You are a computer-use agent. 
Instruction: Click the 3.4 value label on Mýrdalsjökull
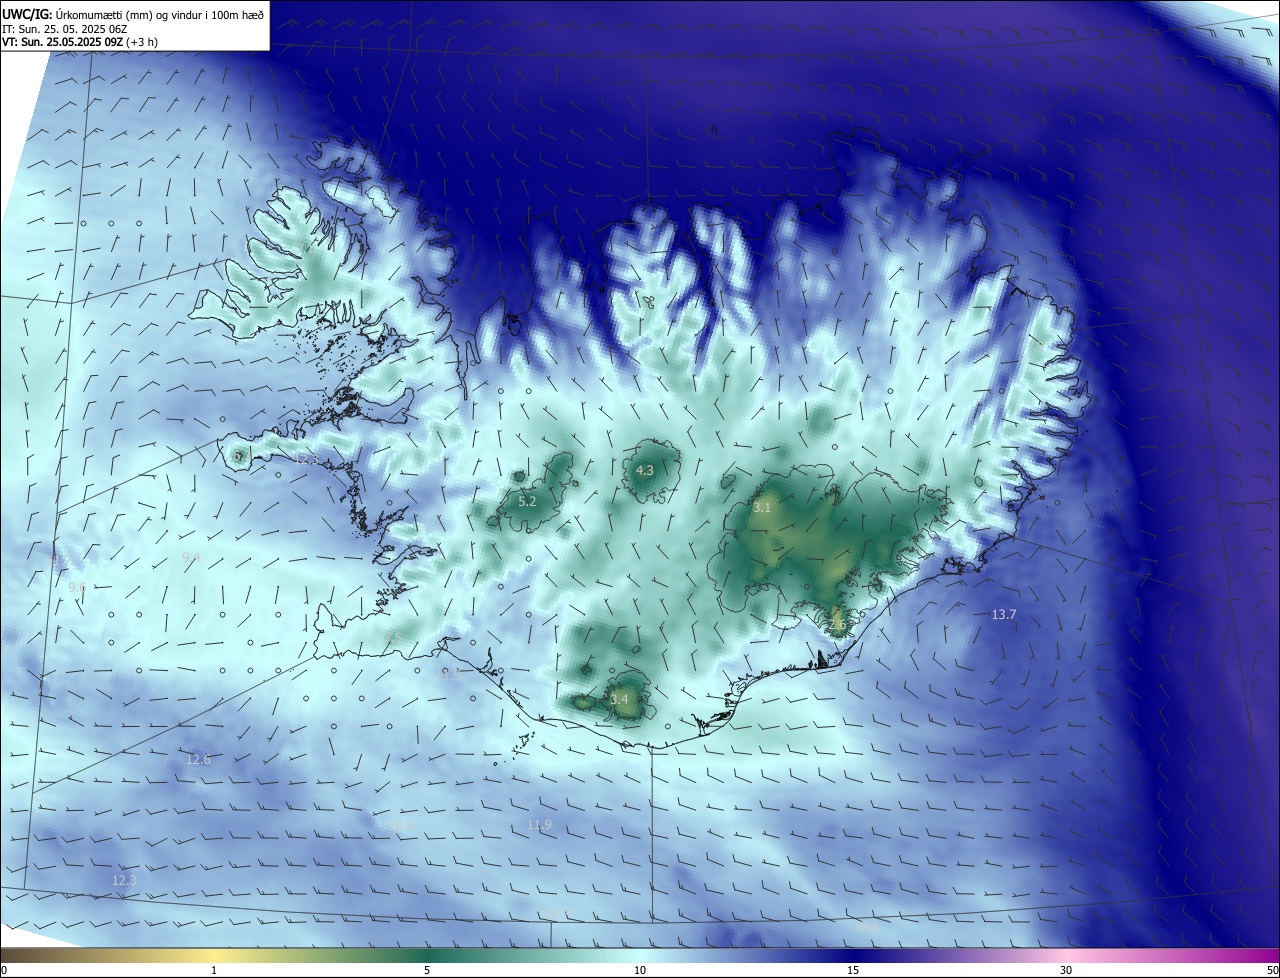coord(620,699)
